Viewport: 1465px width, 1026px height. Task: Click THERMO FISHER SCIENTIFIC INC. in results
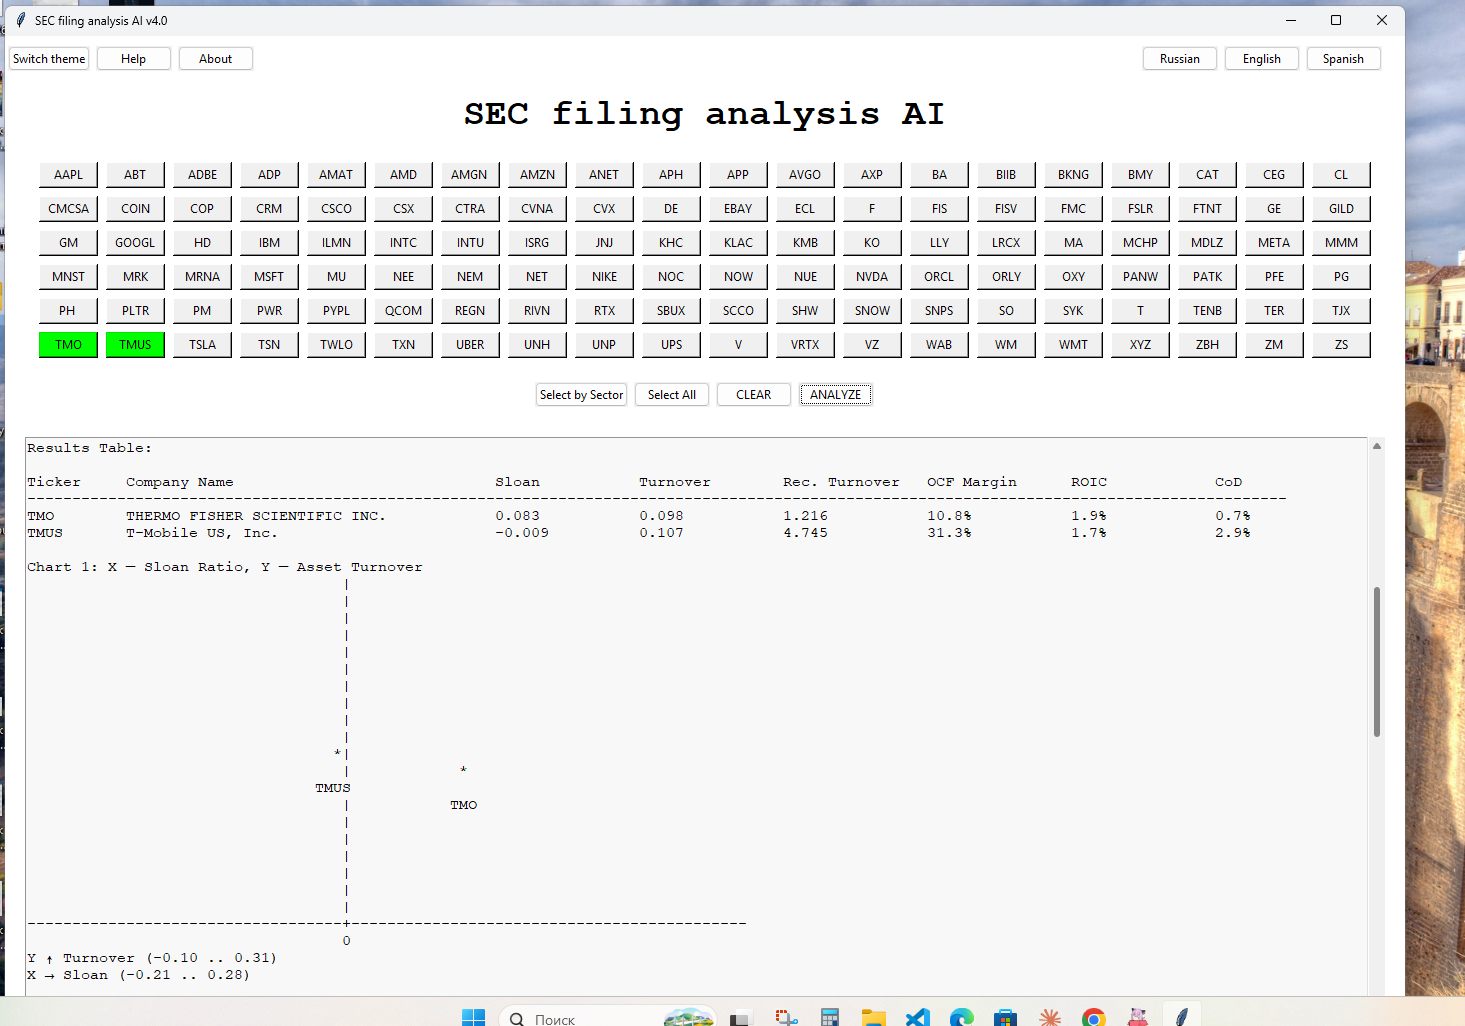pos(255,516)
